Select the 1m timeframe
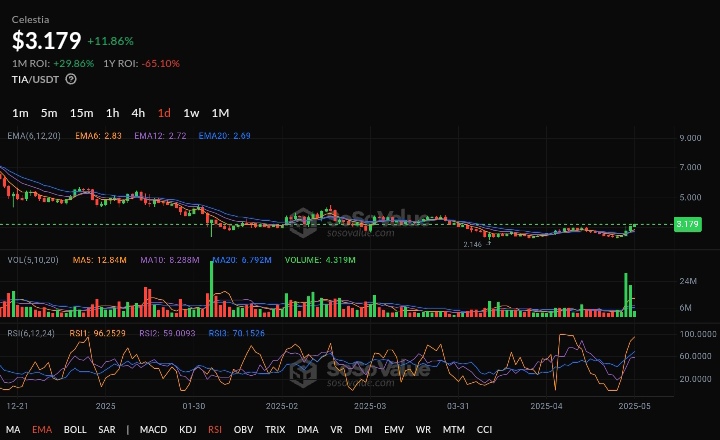This screenshot has width=720, height=440. pos(20,113)
